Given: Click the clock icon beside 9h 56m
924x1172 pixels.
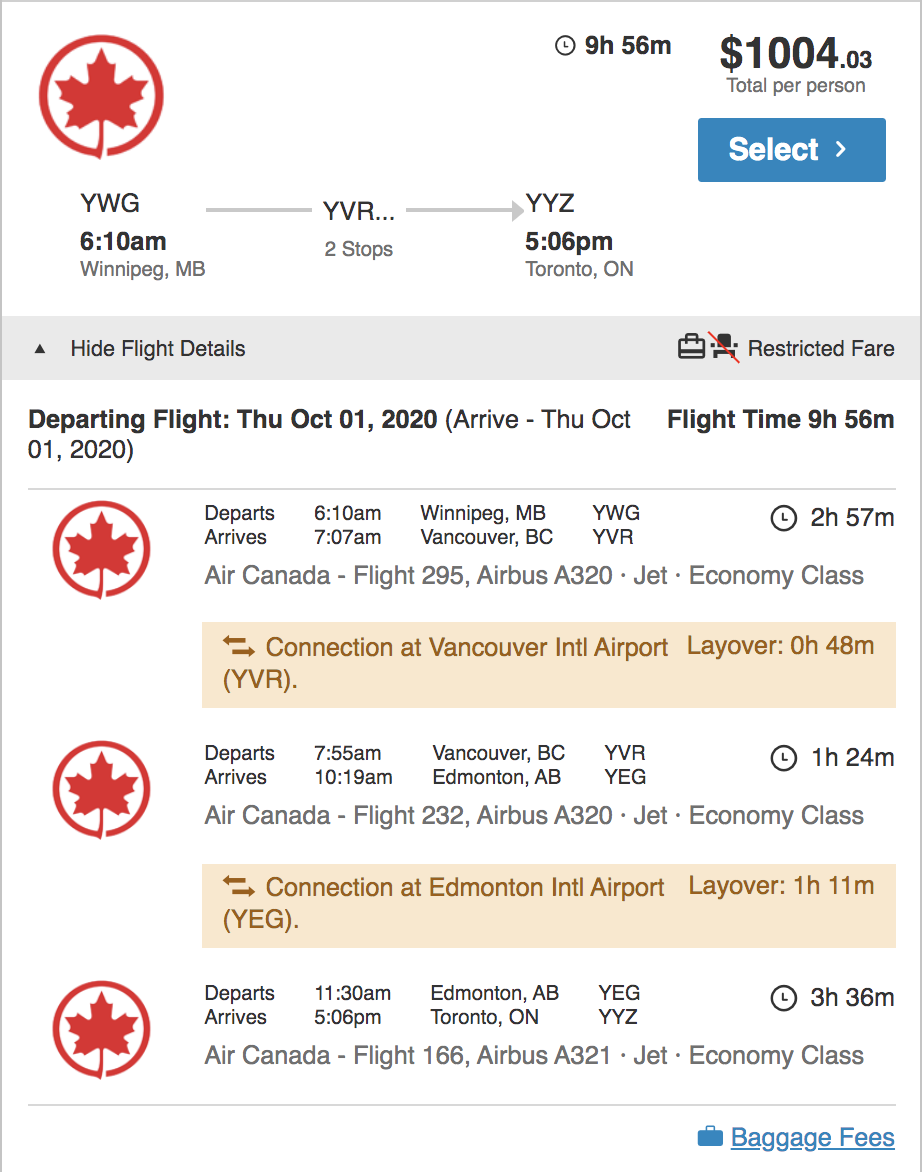Looking at the screenshot, I should 565,46.
